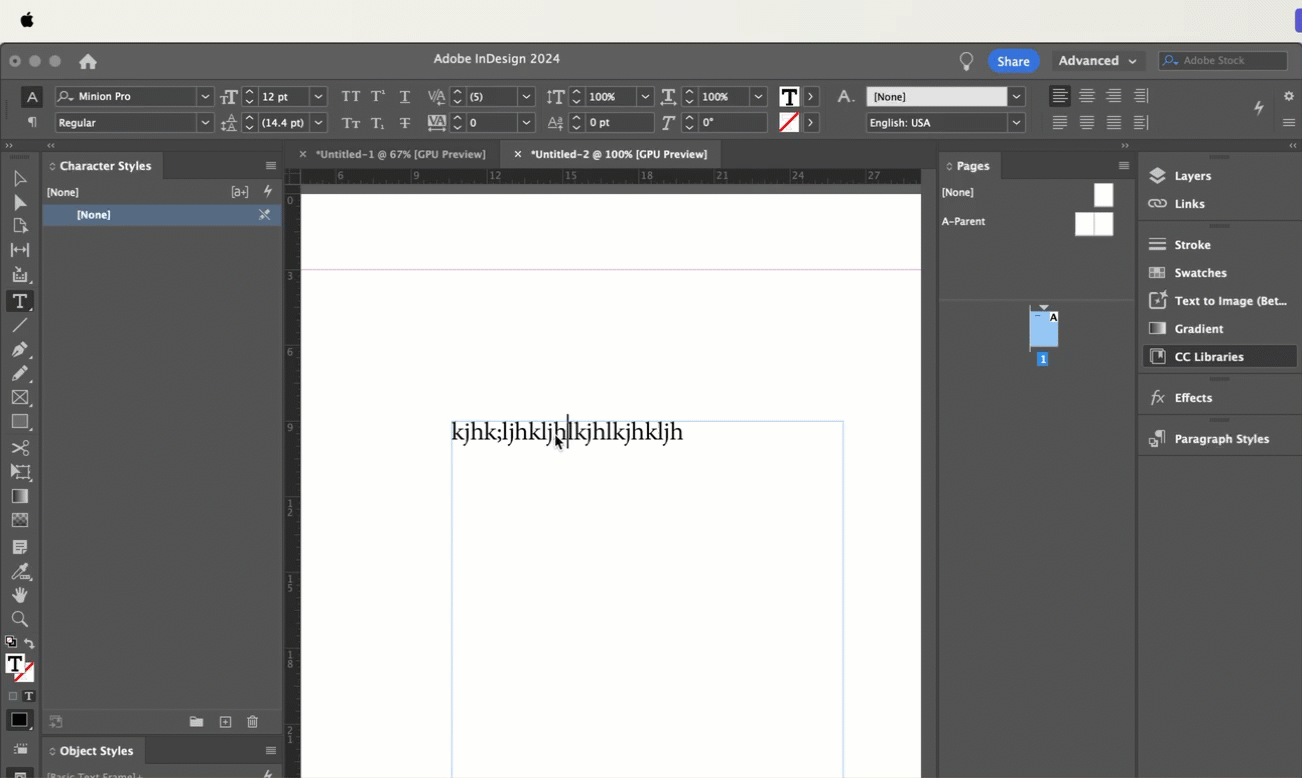This screenshot has height=778, width=1302.
Task: Open the Effects panel
Action: tap(1193, 398)
